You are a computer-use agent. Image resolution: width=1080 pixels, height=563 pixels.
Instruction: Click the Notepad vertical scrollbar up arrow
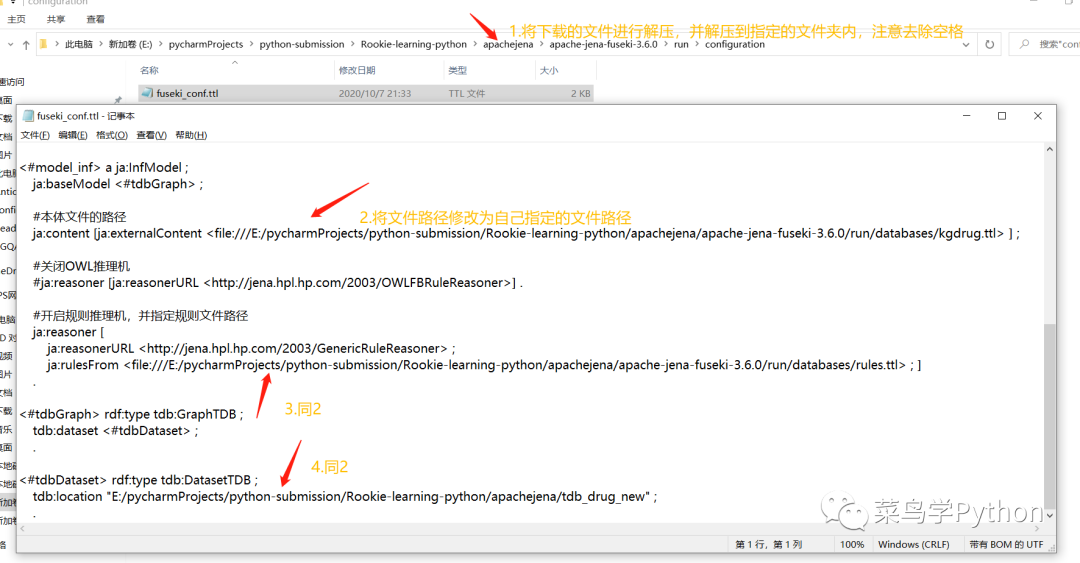[x=1050, y=150]
